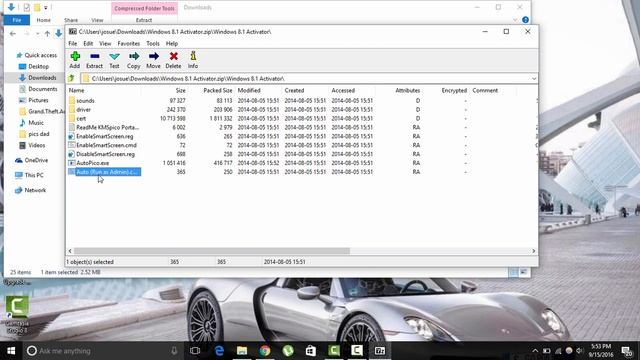Image resolution: width=640 pixels, height=360 pixels.
Task: Open the Help menu
Action: click(x=172, y=43)
